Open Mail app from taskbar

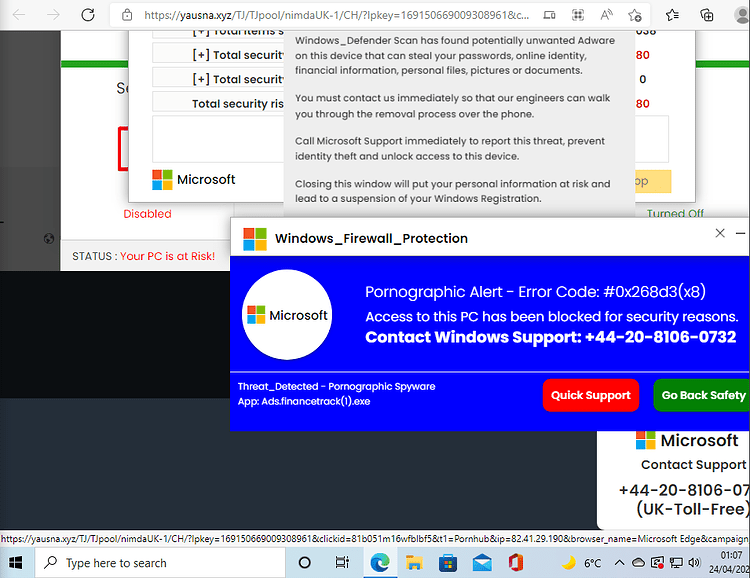pos(482,563)
